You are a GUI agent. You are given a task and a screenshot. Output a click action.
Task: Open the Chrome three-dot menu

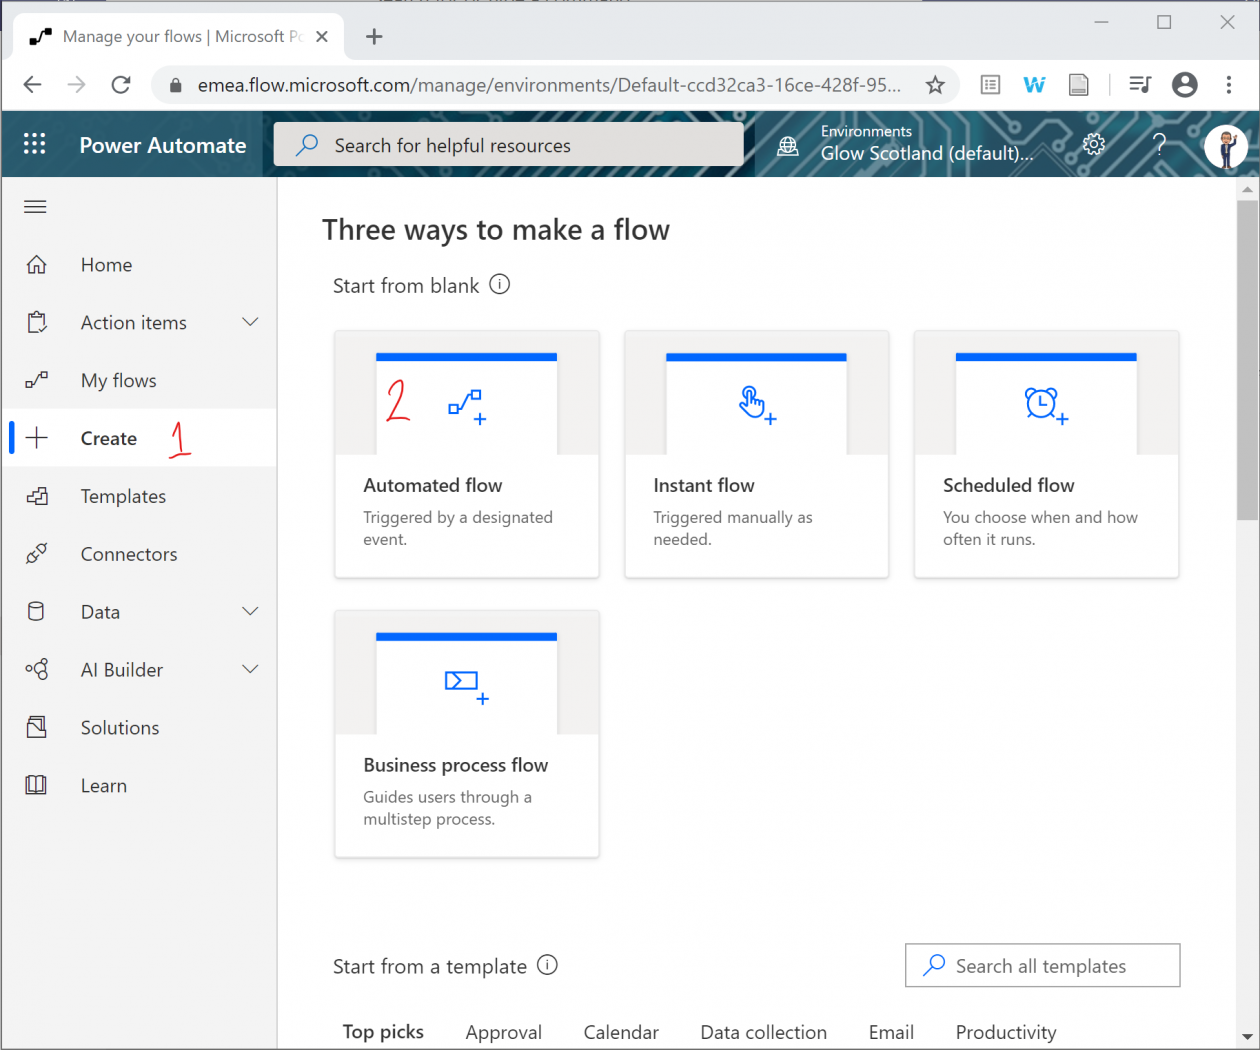point(1229,85)
